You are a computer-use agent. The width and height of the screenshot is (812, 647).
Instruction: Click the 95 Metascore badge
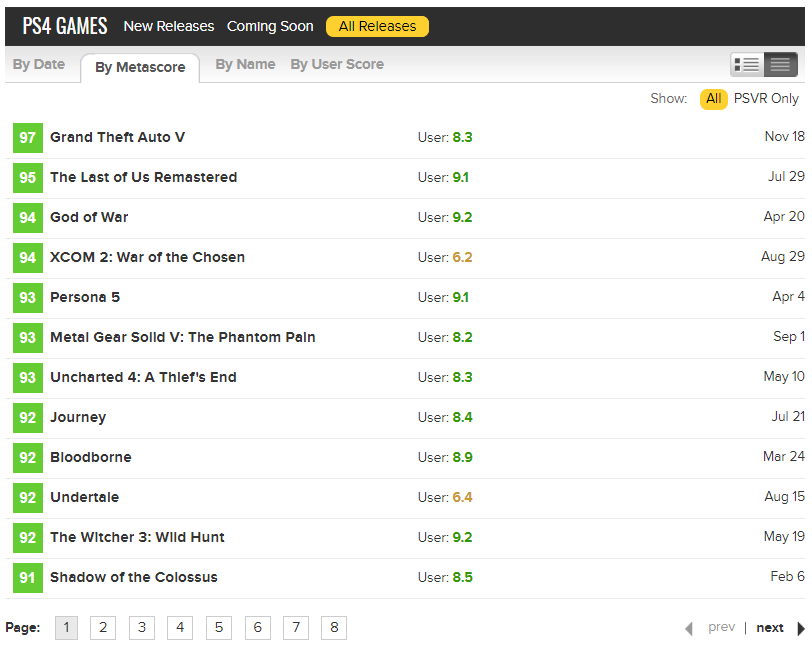[27, 178]
